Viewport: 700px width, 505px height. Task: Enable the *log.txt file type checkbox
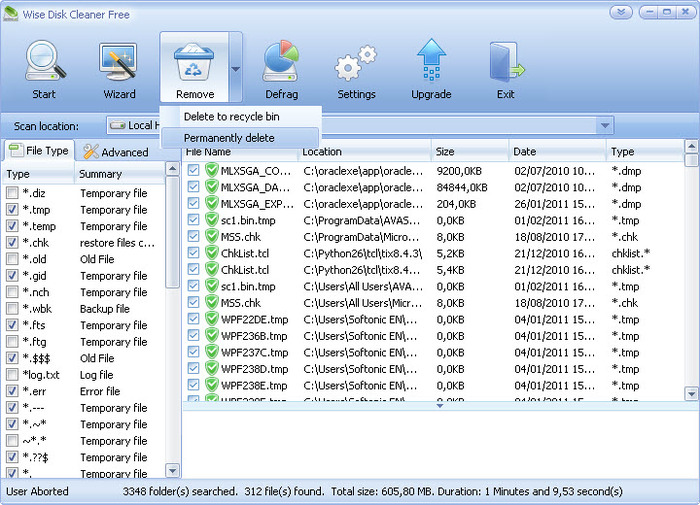[x=12, y=375]
